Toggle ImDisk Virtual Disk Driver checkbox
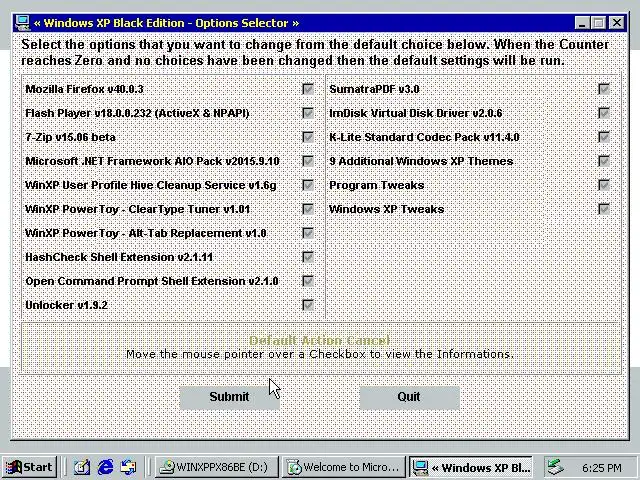This screenshot has height=480, width=640. coord(604,113)
